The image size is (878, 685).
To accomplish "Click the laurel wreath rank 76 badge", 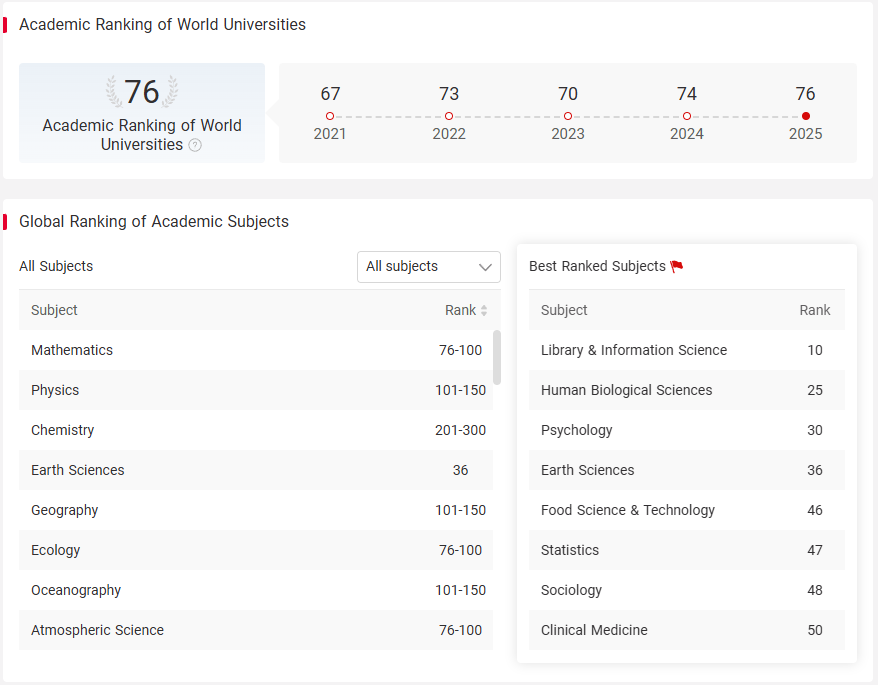I will 142,91.
